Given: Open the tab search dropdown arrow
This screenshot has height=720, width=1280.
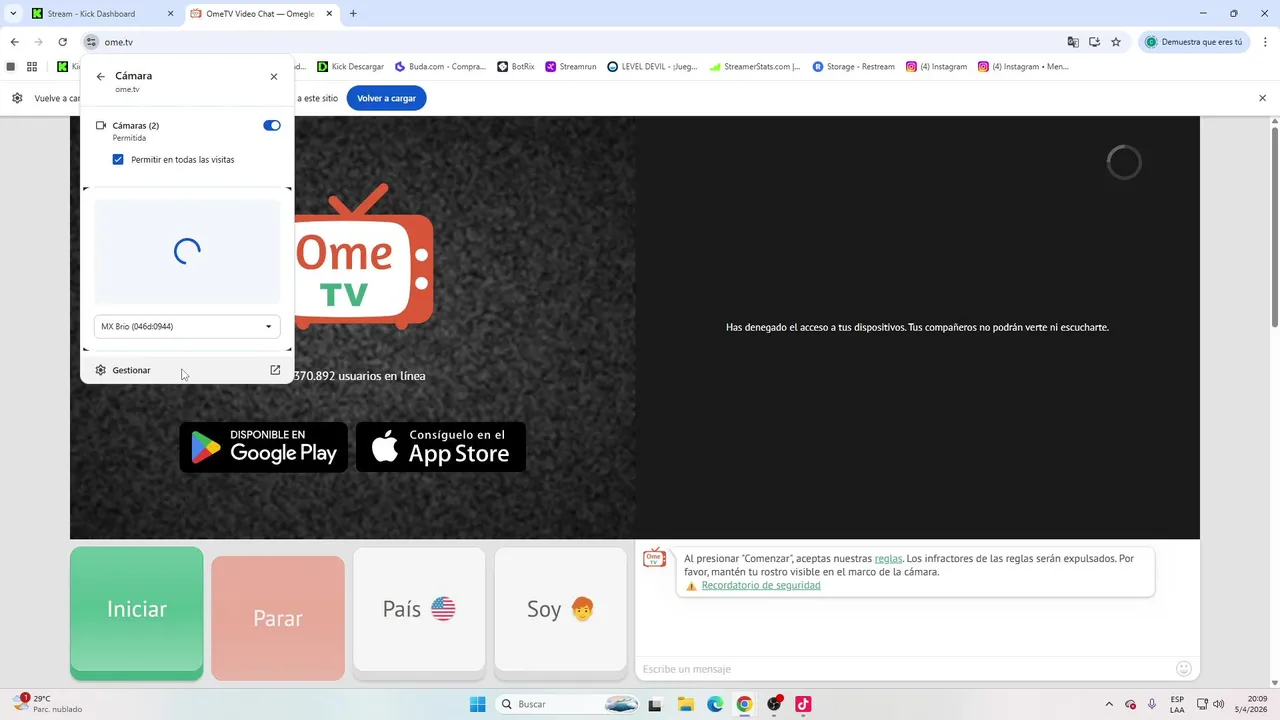Looking at the screenshot, I should 13,14.
